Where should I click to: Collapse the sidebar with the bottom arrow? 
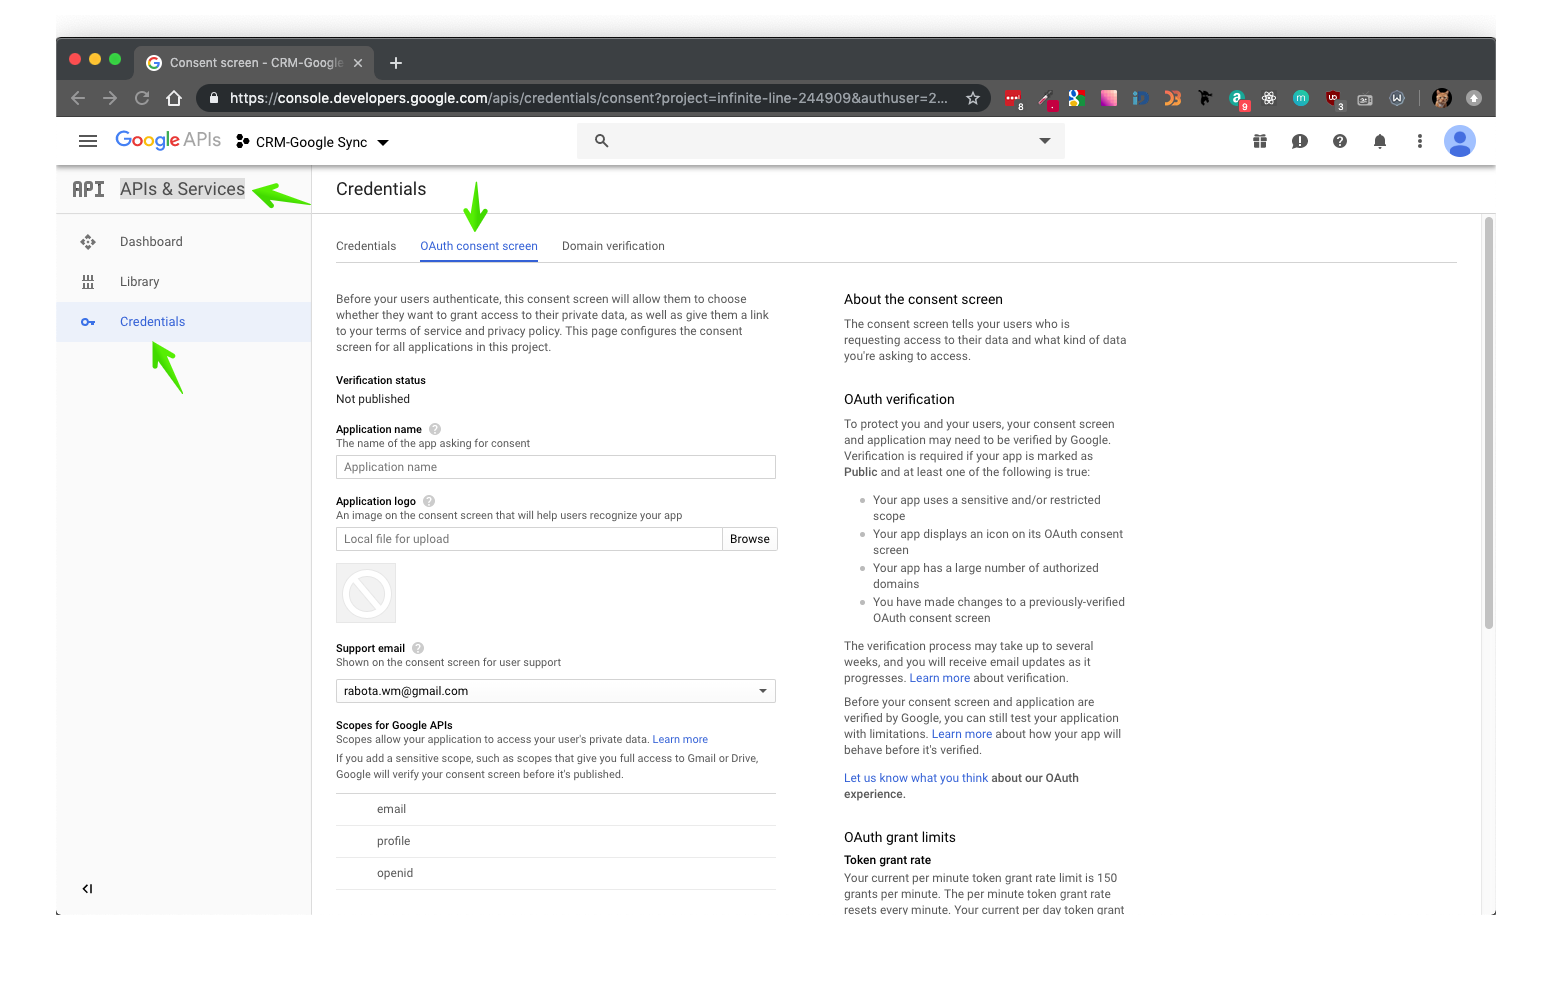click(87, 888)
